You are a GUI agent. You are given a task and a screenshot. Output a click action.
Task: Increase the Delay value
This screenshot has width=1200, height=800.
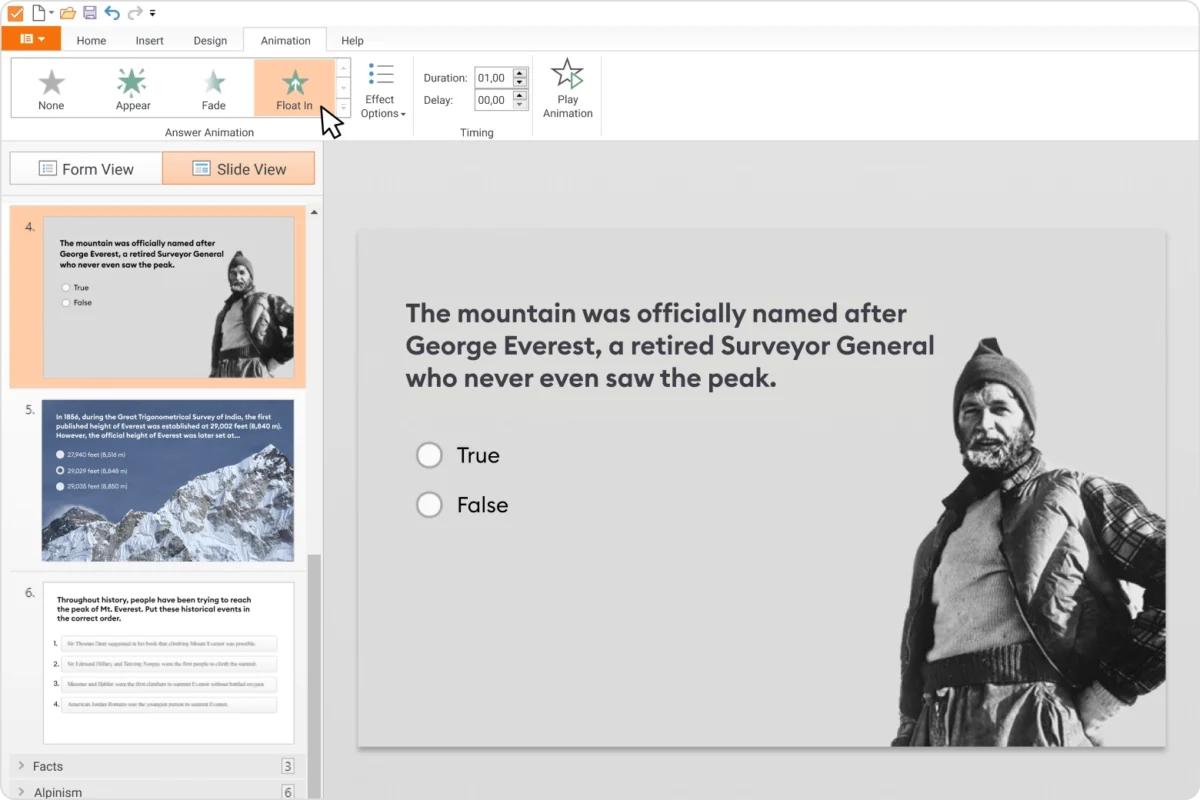point(520,95)
